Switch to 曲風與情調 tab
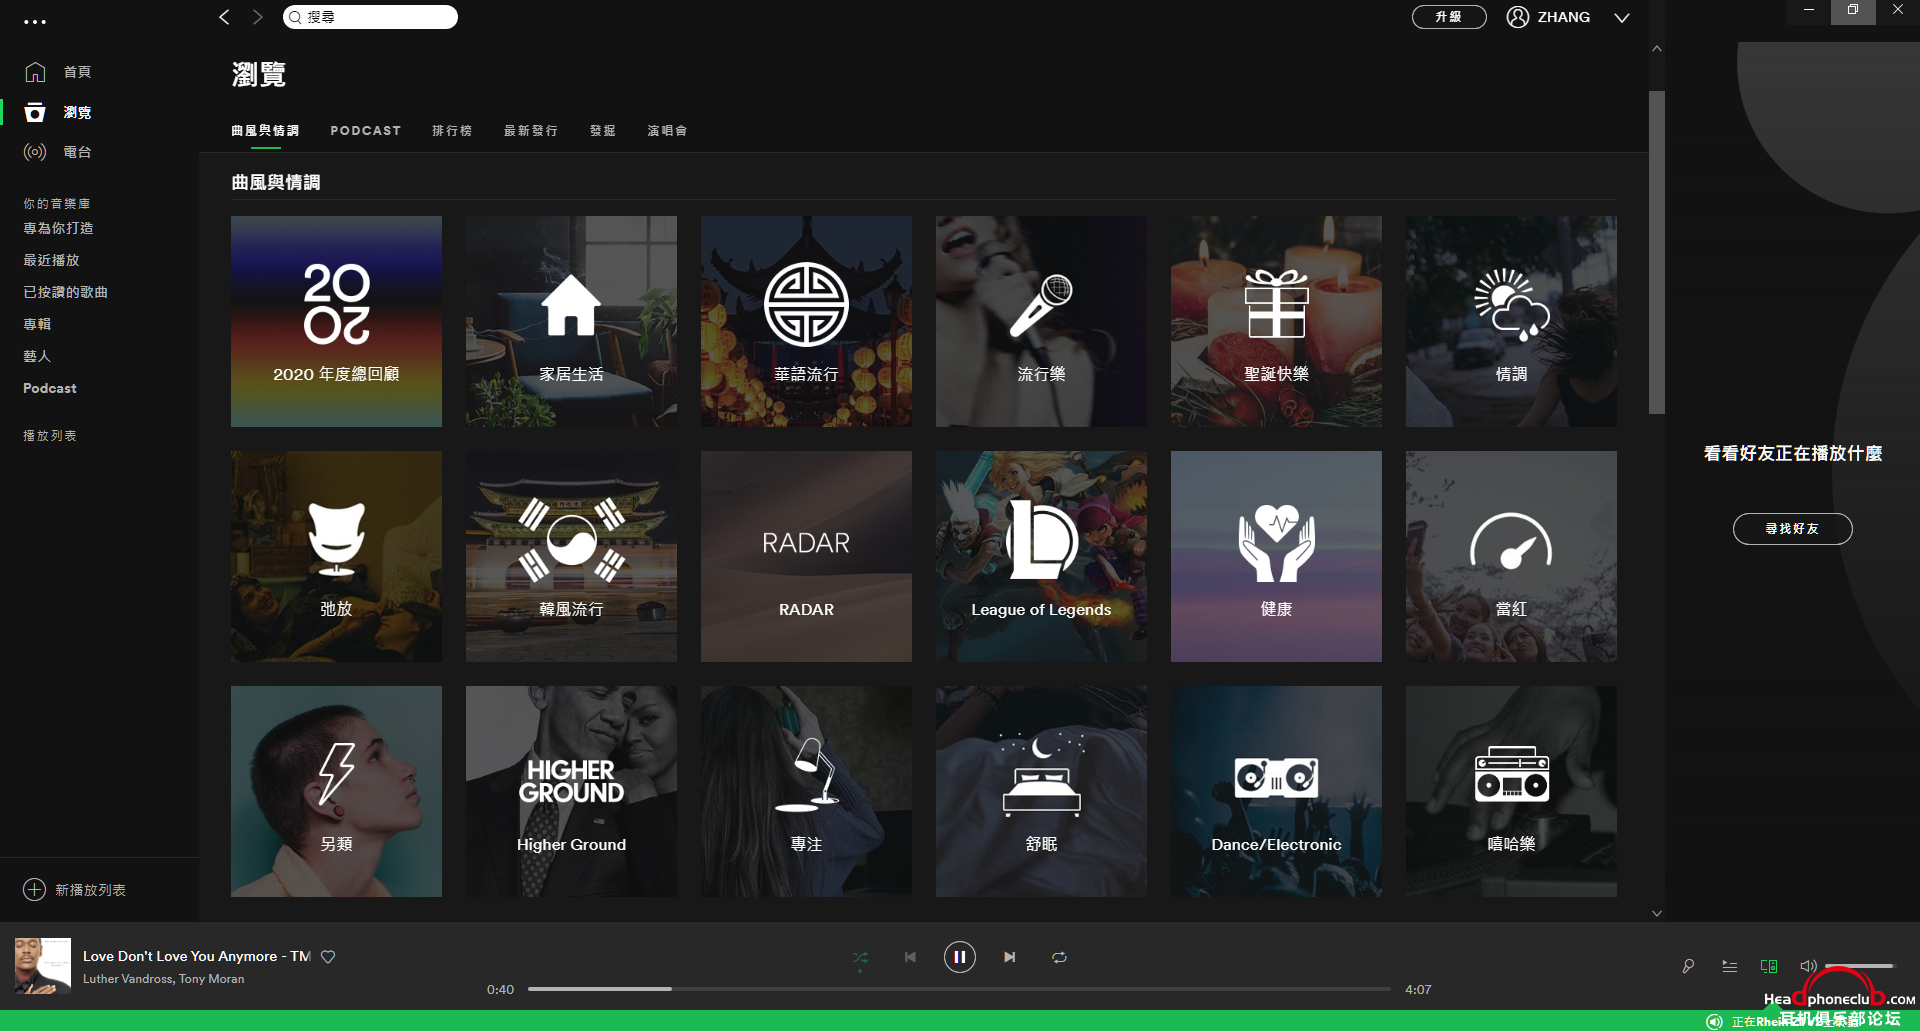 pos(265,131)
